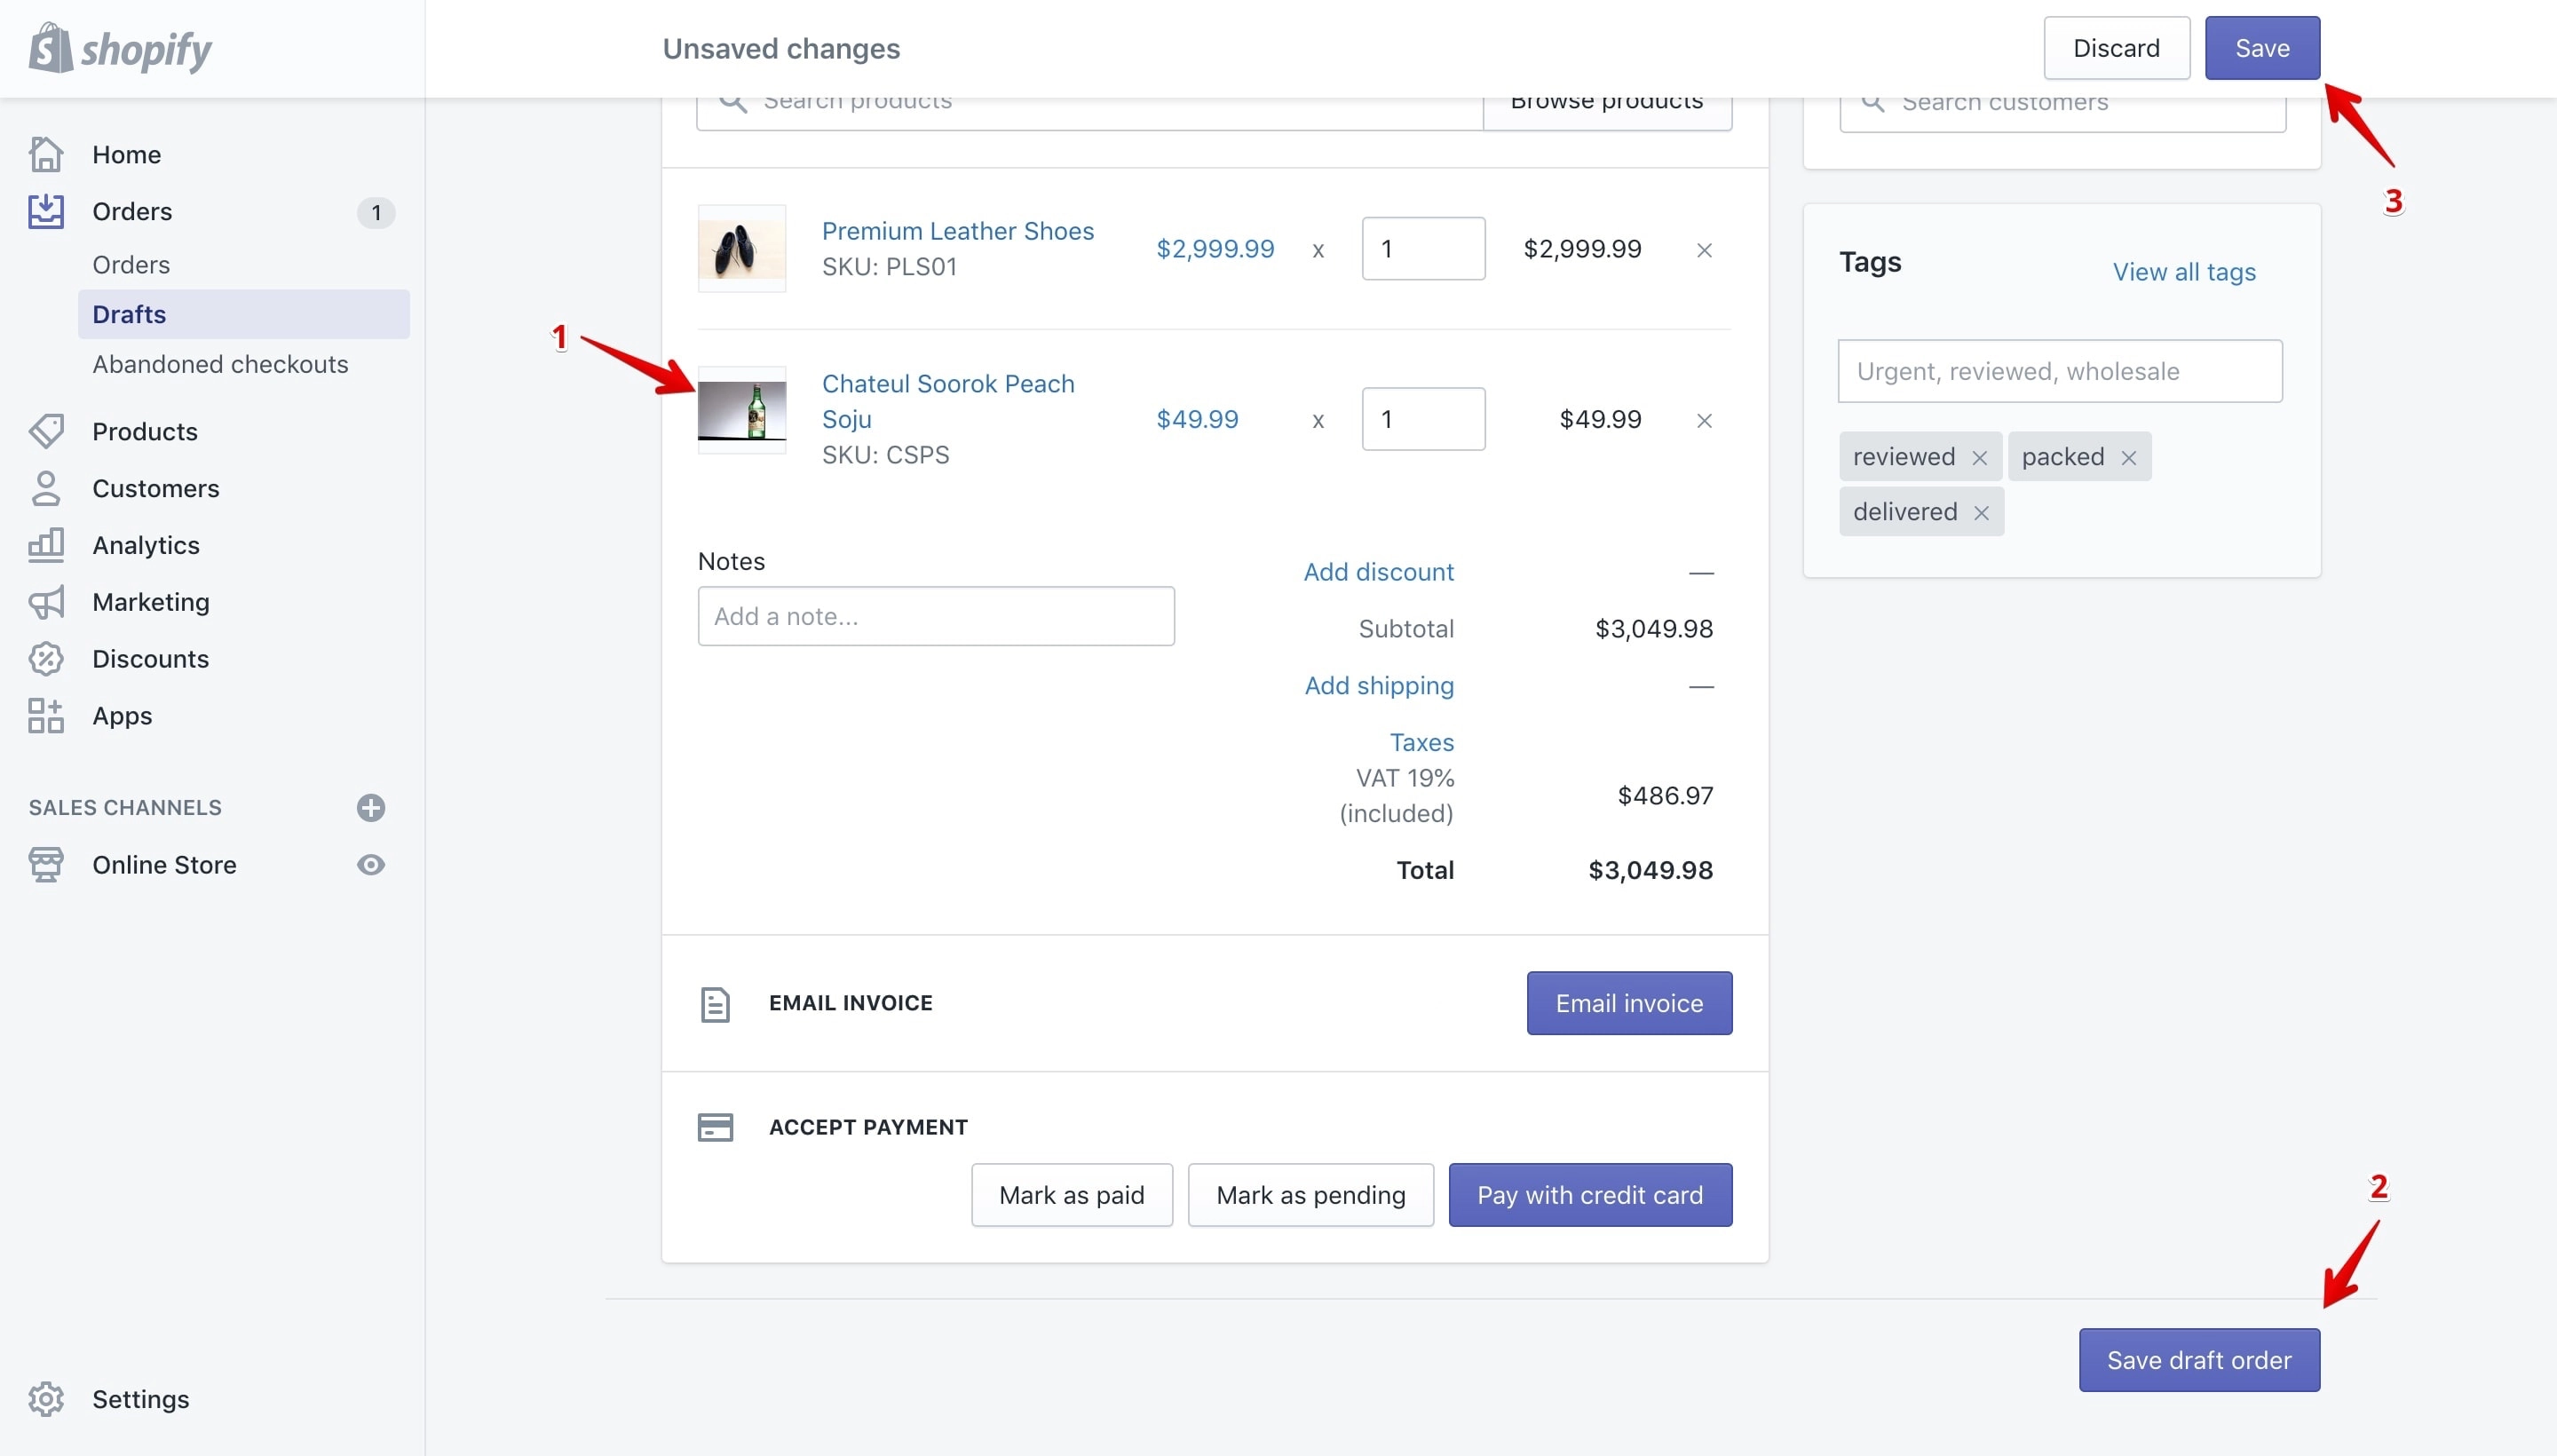Click the Customers person icon
This screenshot has height=1456, width=2557.
(x=46, y=488)
